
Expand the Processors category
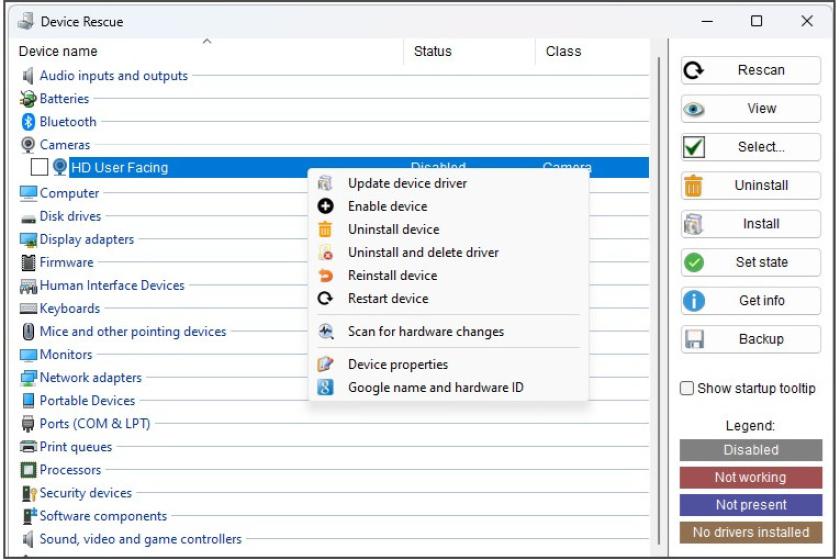point(70,470)
